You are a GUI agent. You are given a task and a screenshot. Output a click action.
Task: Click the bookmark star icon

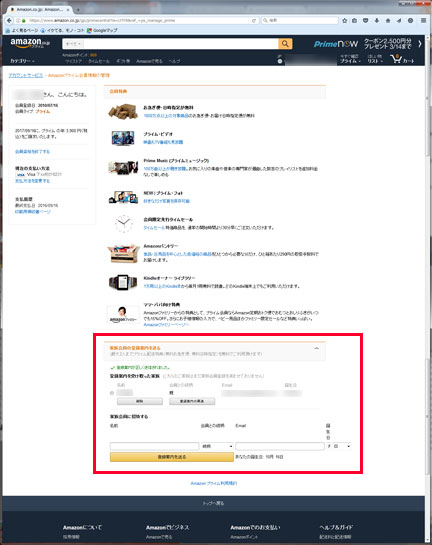344,21
